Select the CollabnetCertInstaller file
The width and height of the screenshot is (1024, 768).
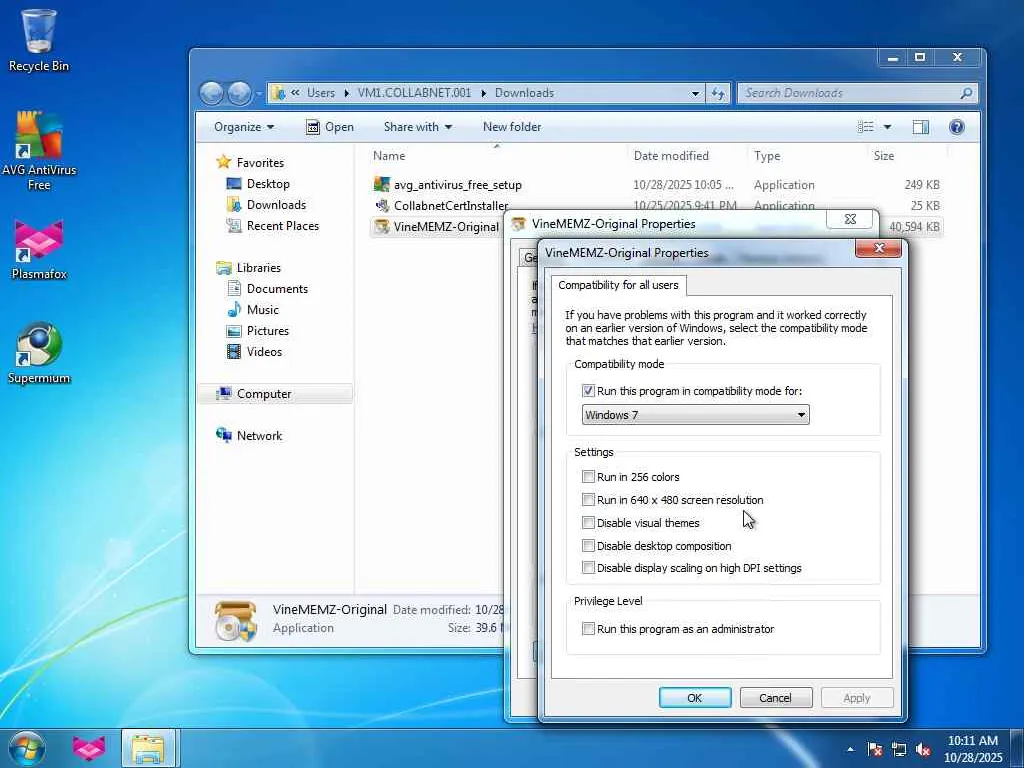(x=451, y=206)
